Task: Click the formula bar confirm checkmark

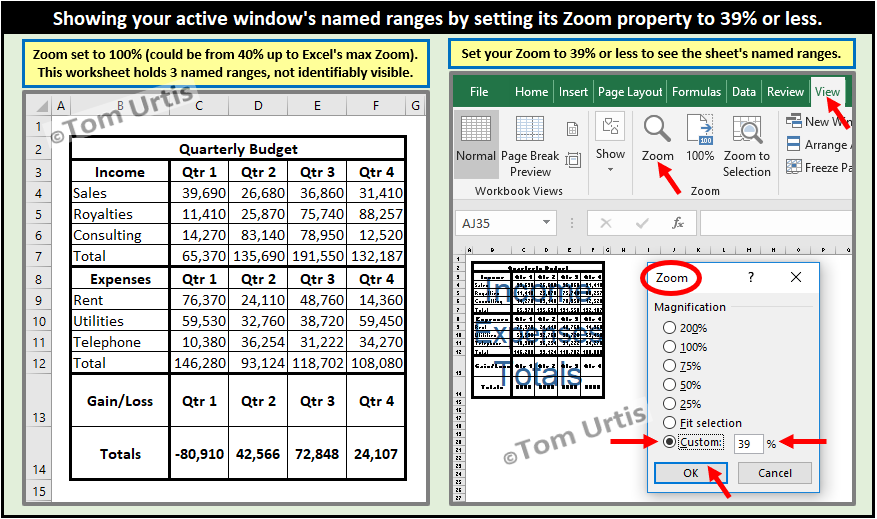Action: pos(642,224)
